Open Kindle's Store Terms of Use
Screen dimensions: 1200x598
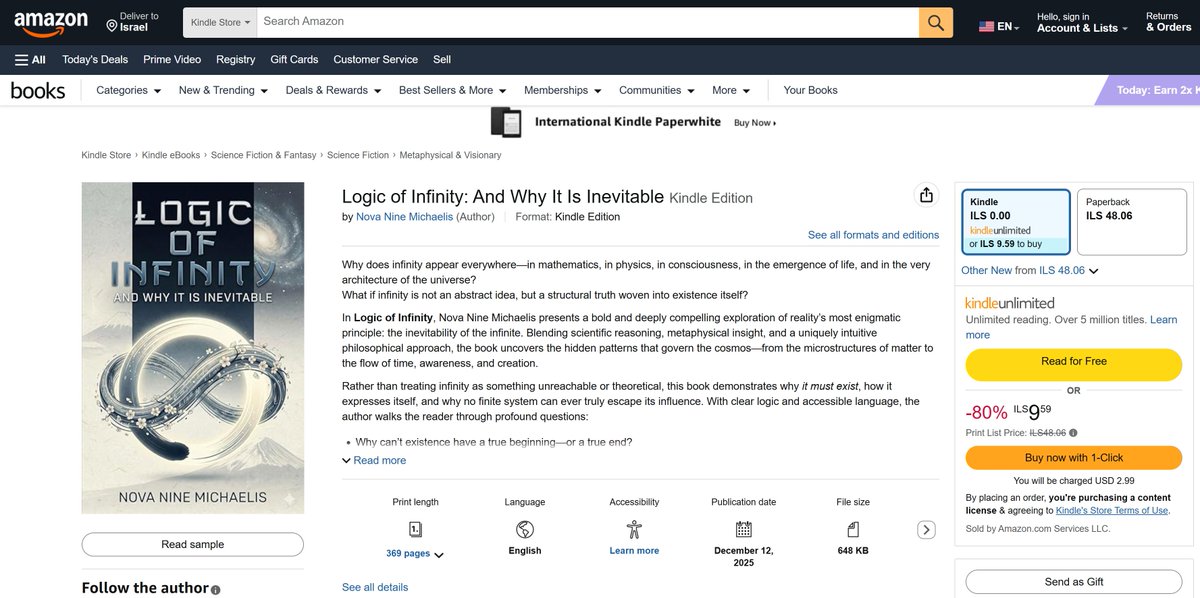pyautogui.click(x=1112, y=510)
